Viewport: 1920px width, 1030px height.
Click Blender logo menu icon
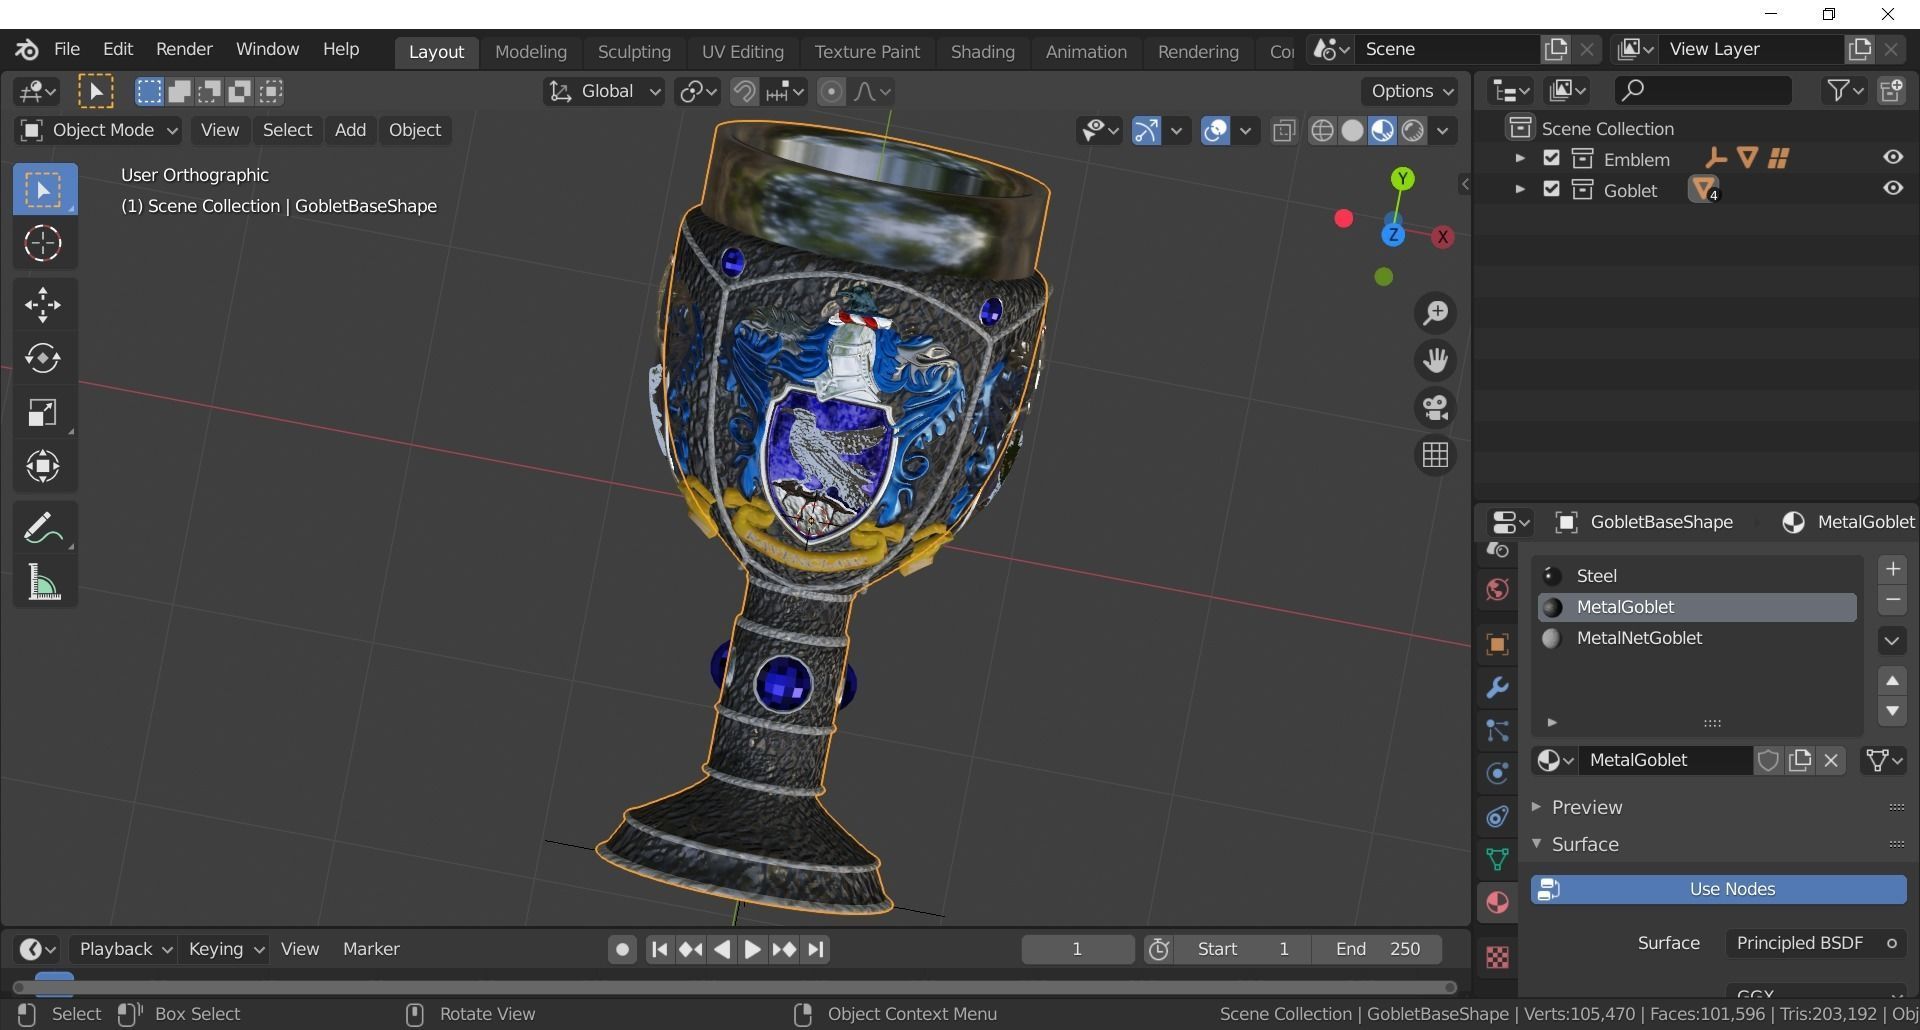coord(27,49)
